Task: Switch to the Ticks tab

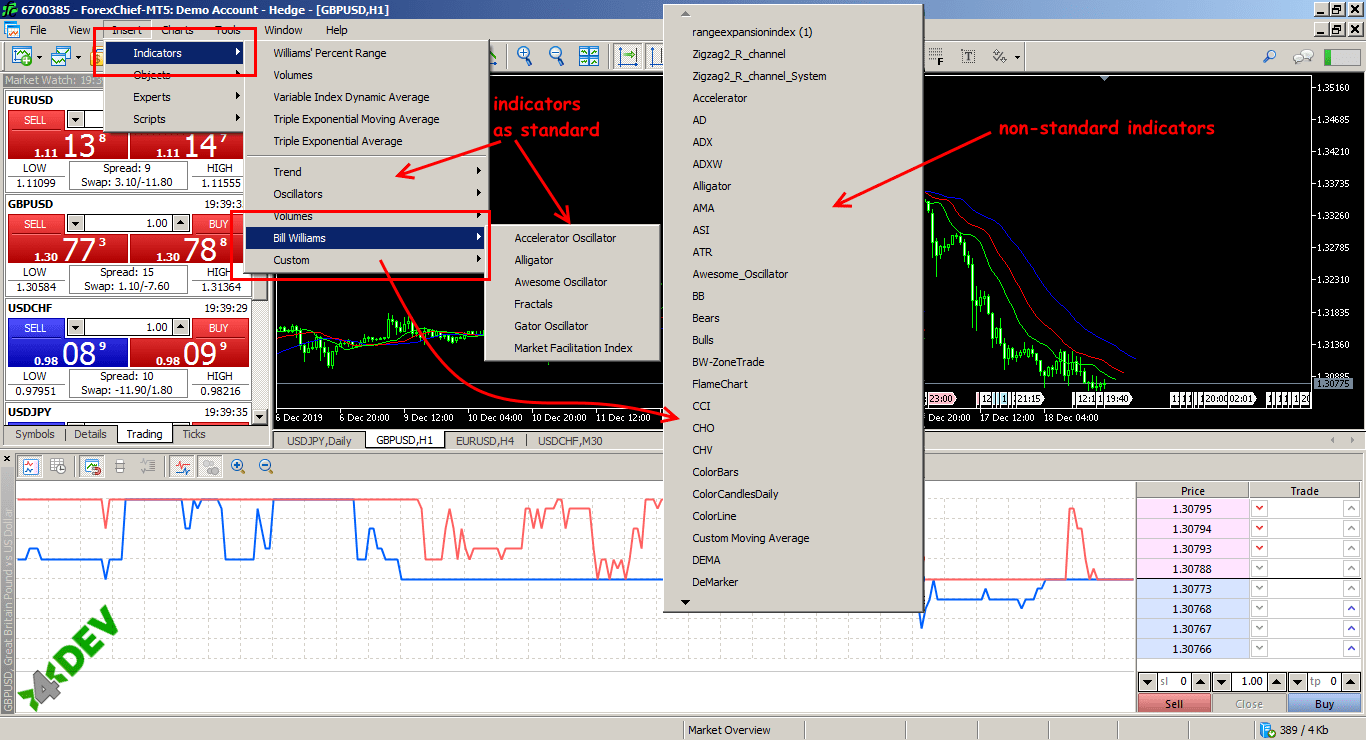Action: click(x=194, y=434)
